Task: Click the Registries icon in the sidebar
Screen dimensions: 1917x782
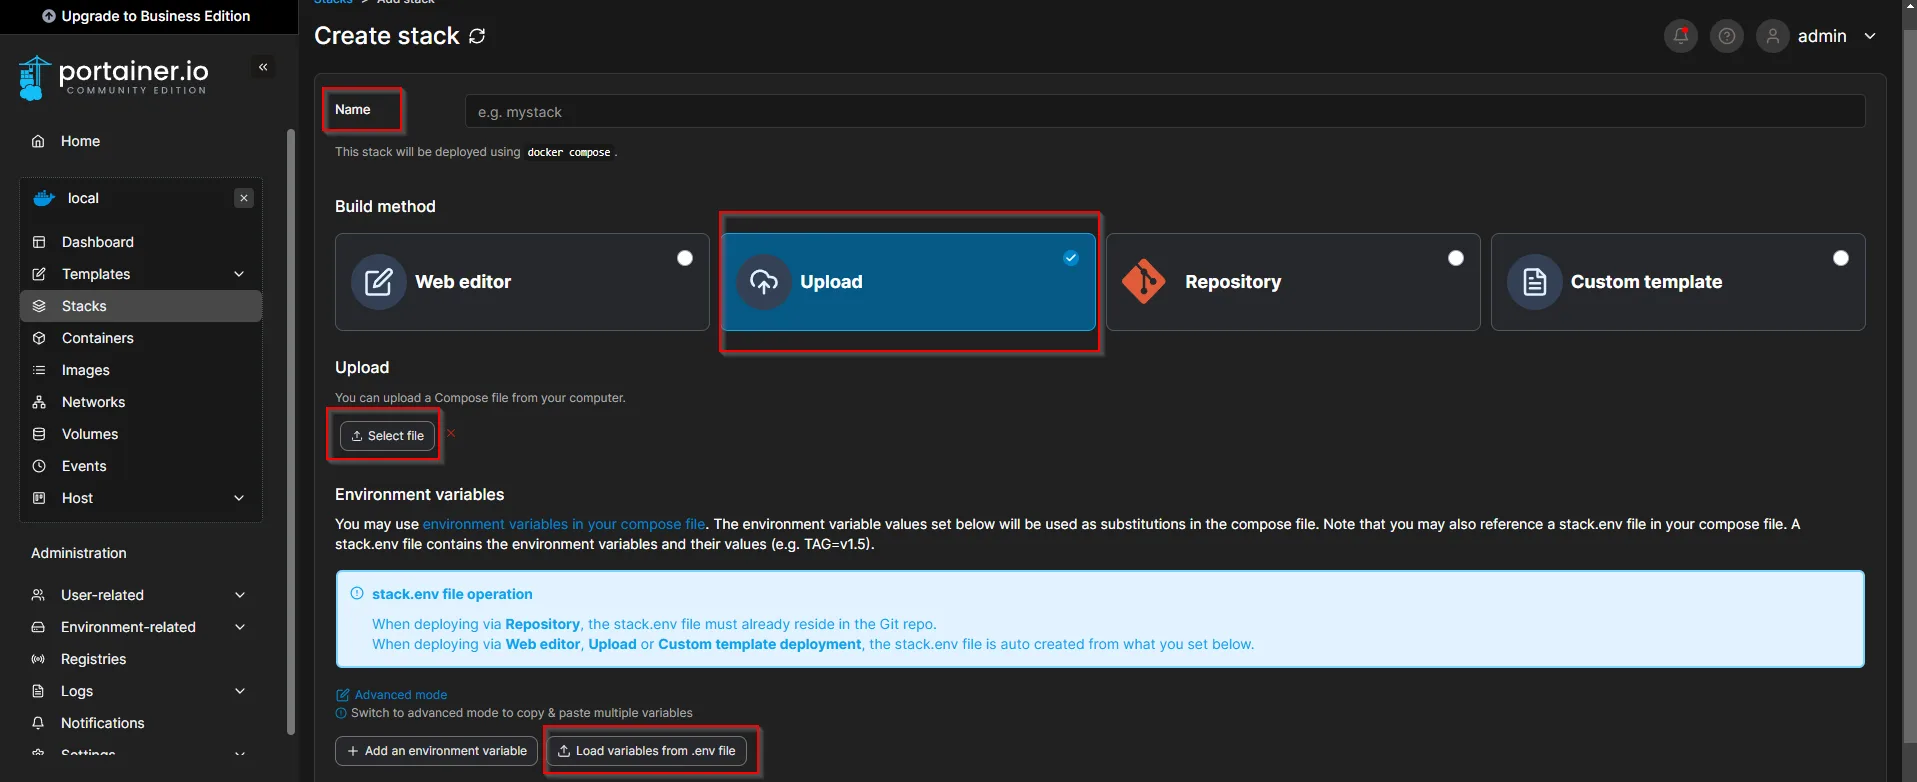Action: 38,659
